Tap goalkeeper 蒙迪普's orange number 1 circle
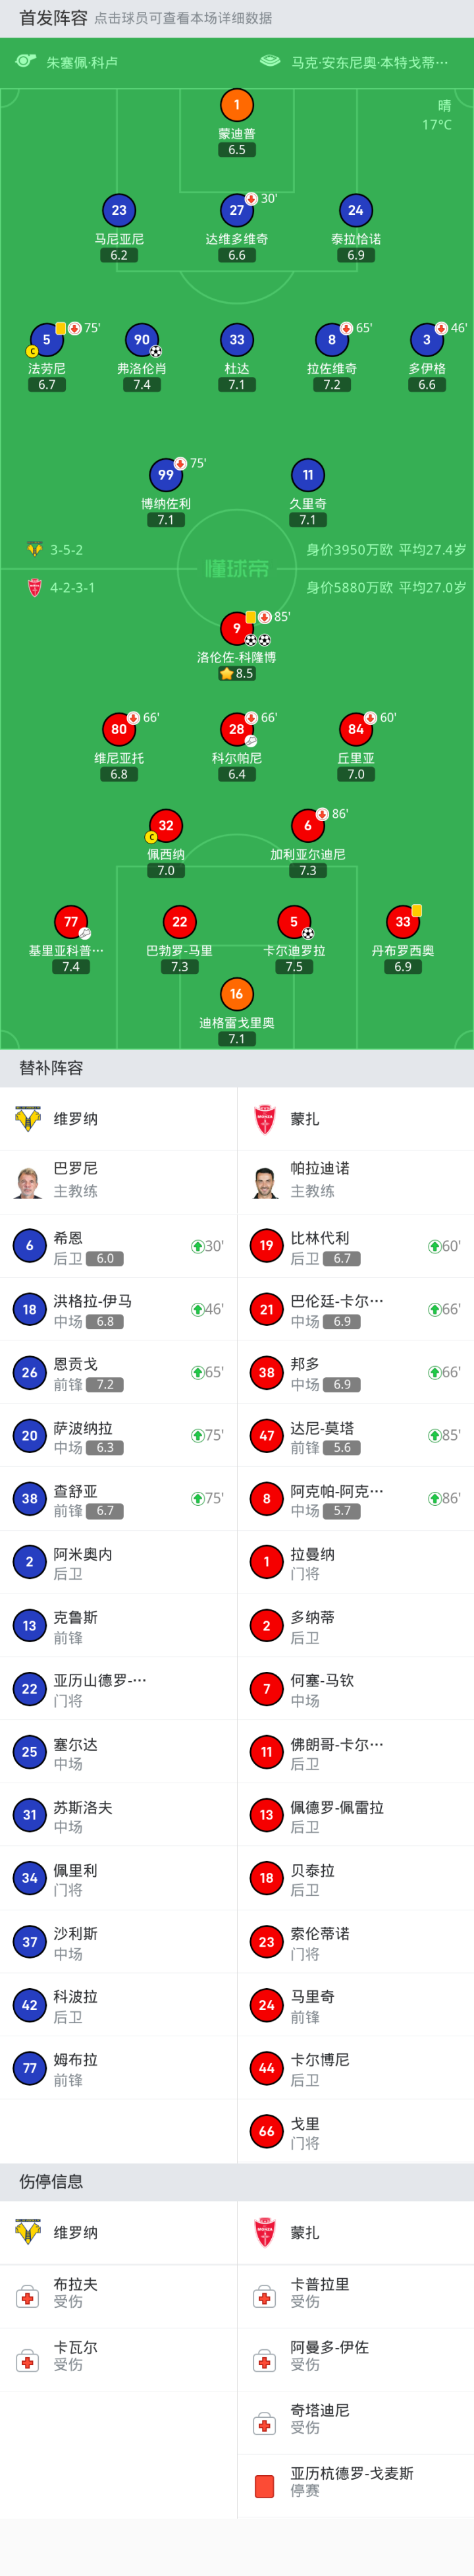474x2576 pixels. [237, 105]
